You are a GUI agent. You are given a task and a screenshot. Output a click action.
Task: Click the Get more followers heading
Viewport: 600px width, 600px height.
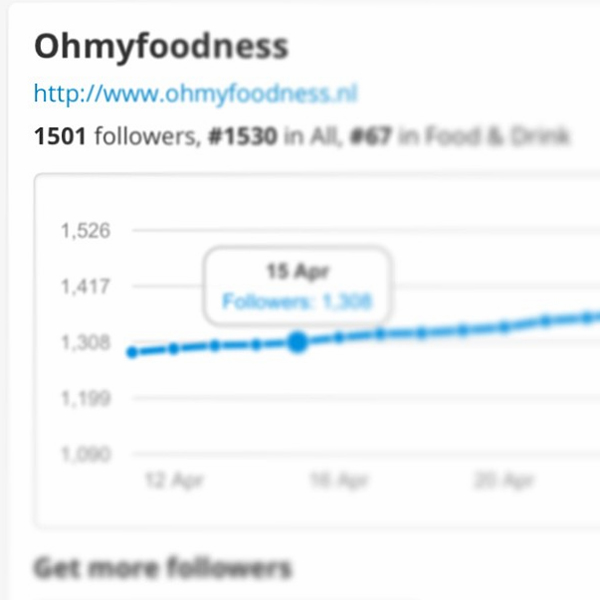tap(163, 569)
